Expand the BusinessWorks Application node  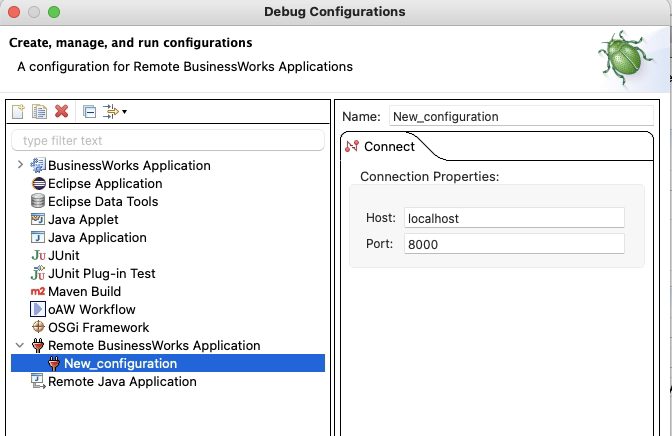(x=20, y=165)
